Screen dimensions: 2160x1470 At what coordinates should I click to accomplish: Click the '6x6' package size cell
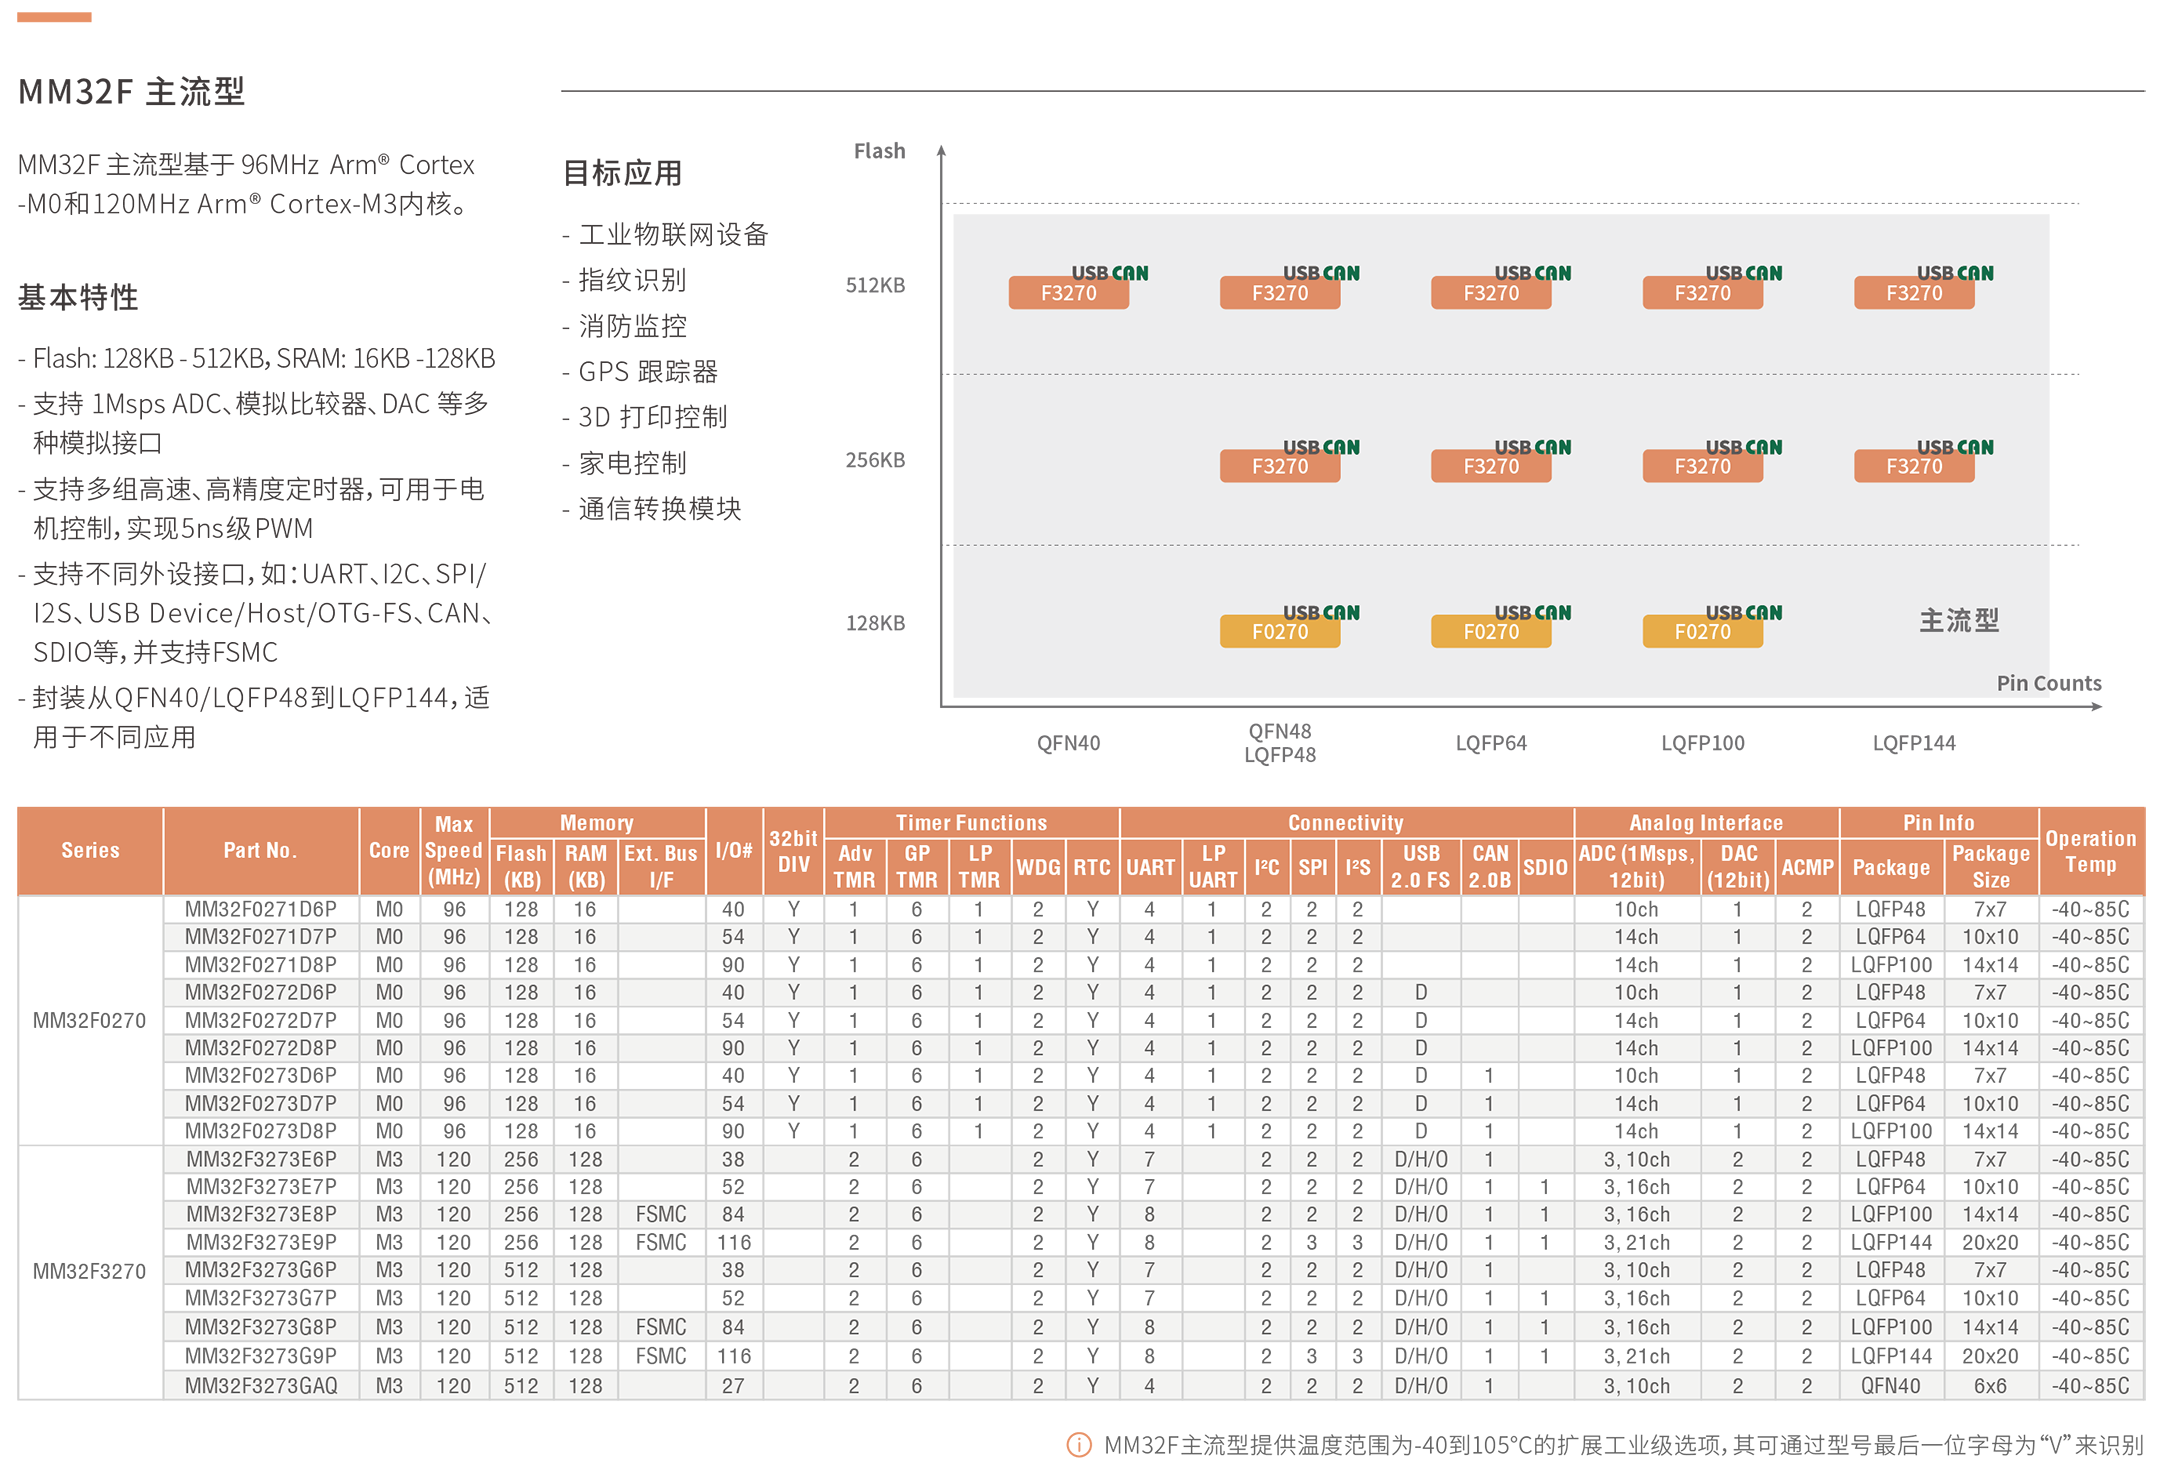[x=1990, y=1386]
